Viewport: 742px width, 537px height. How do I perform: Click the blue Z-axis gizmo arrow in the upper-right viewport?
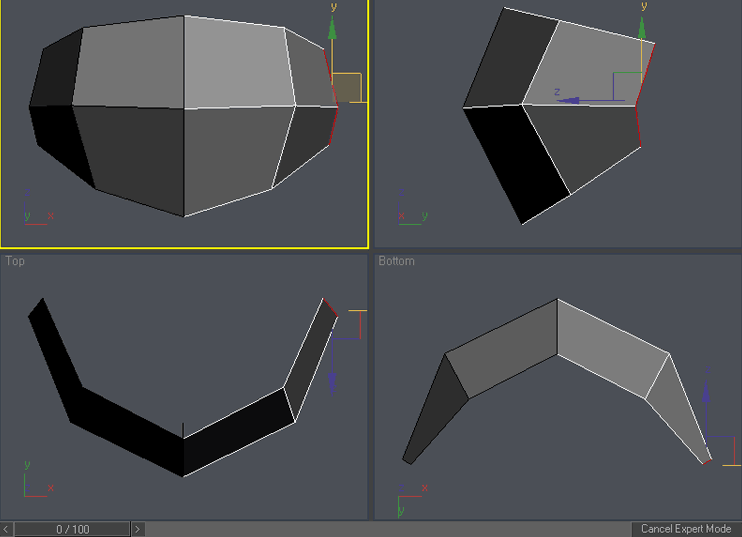[568, 100]
